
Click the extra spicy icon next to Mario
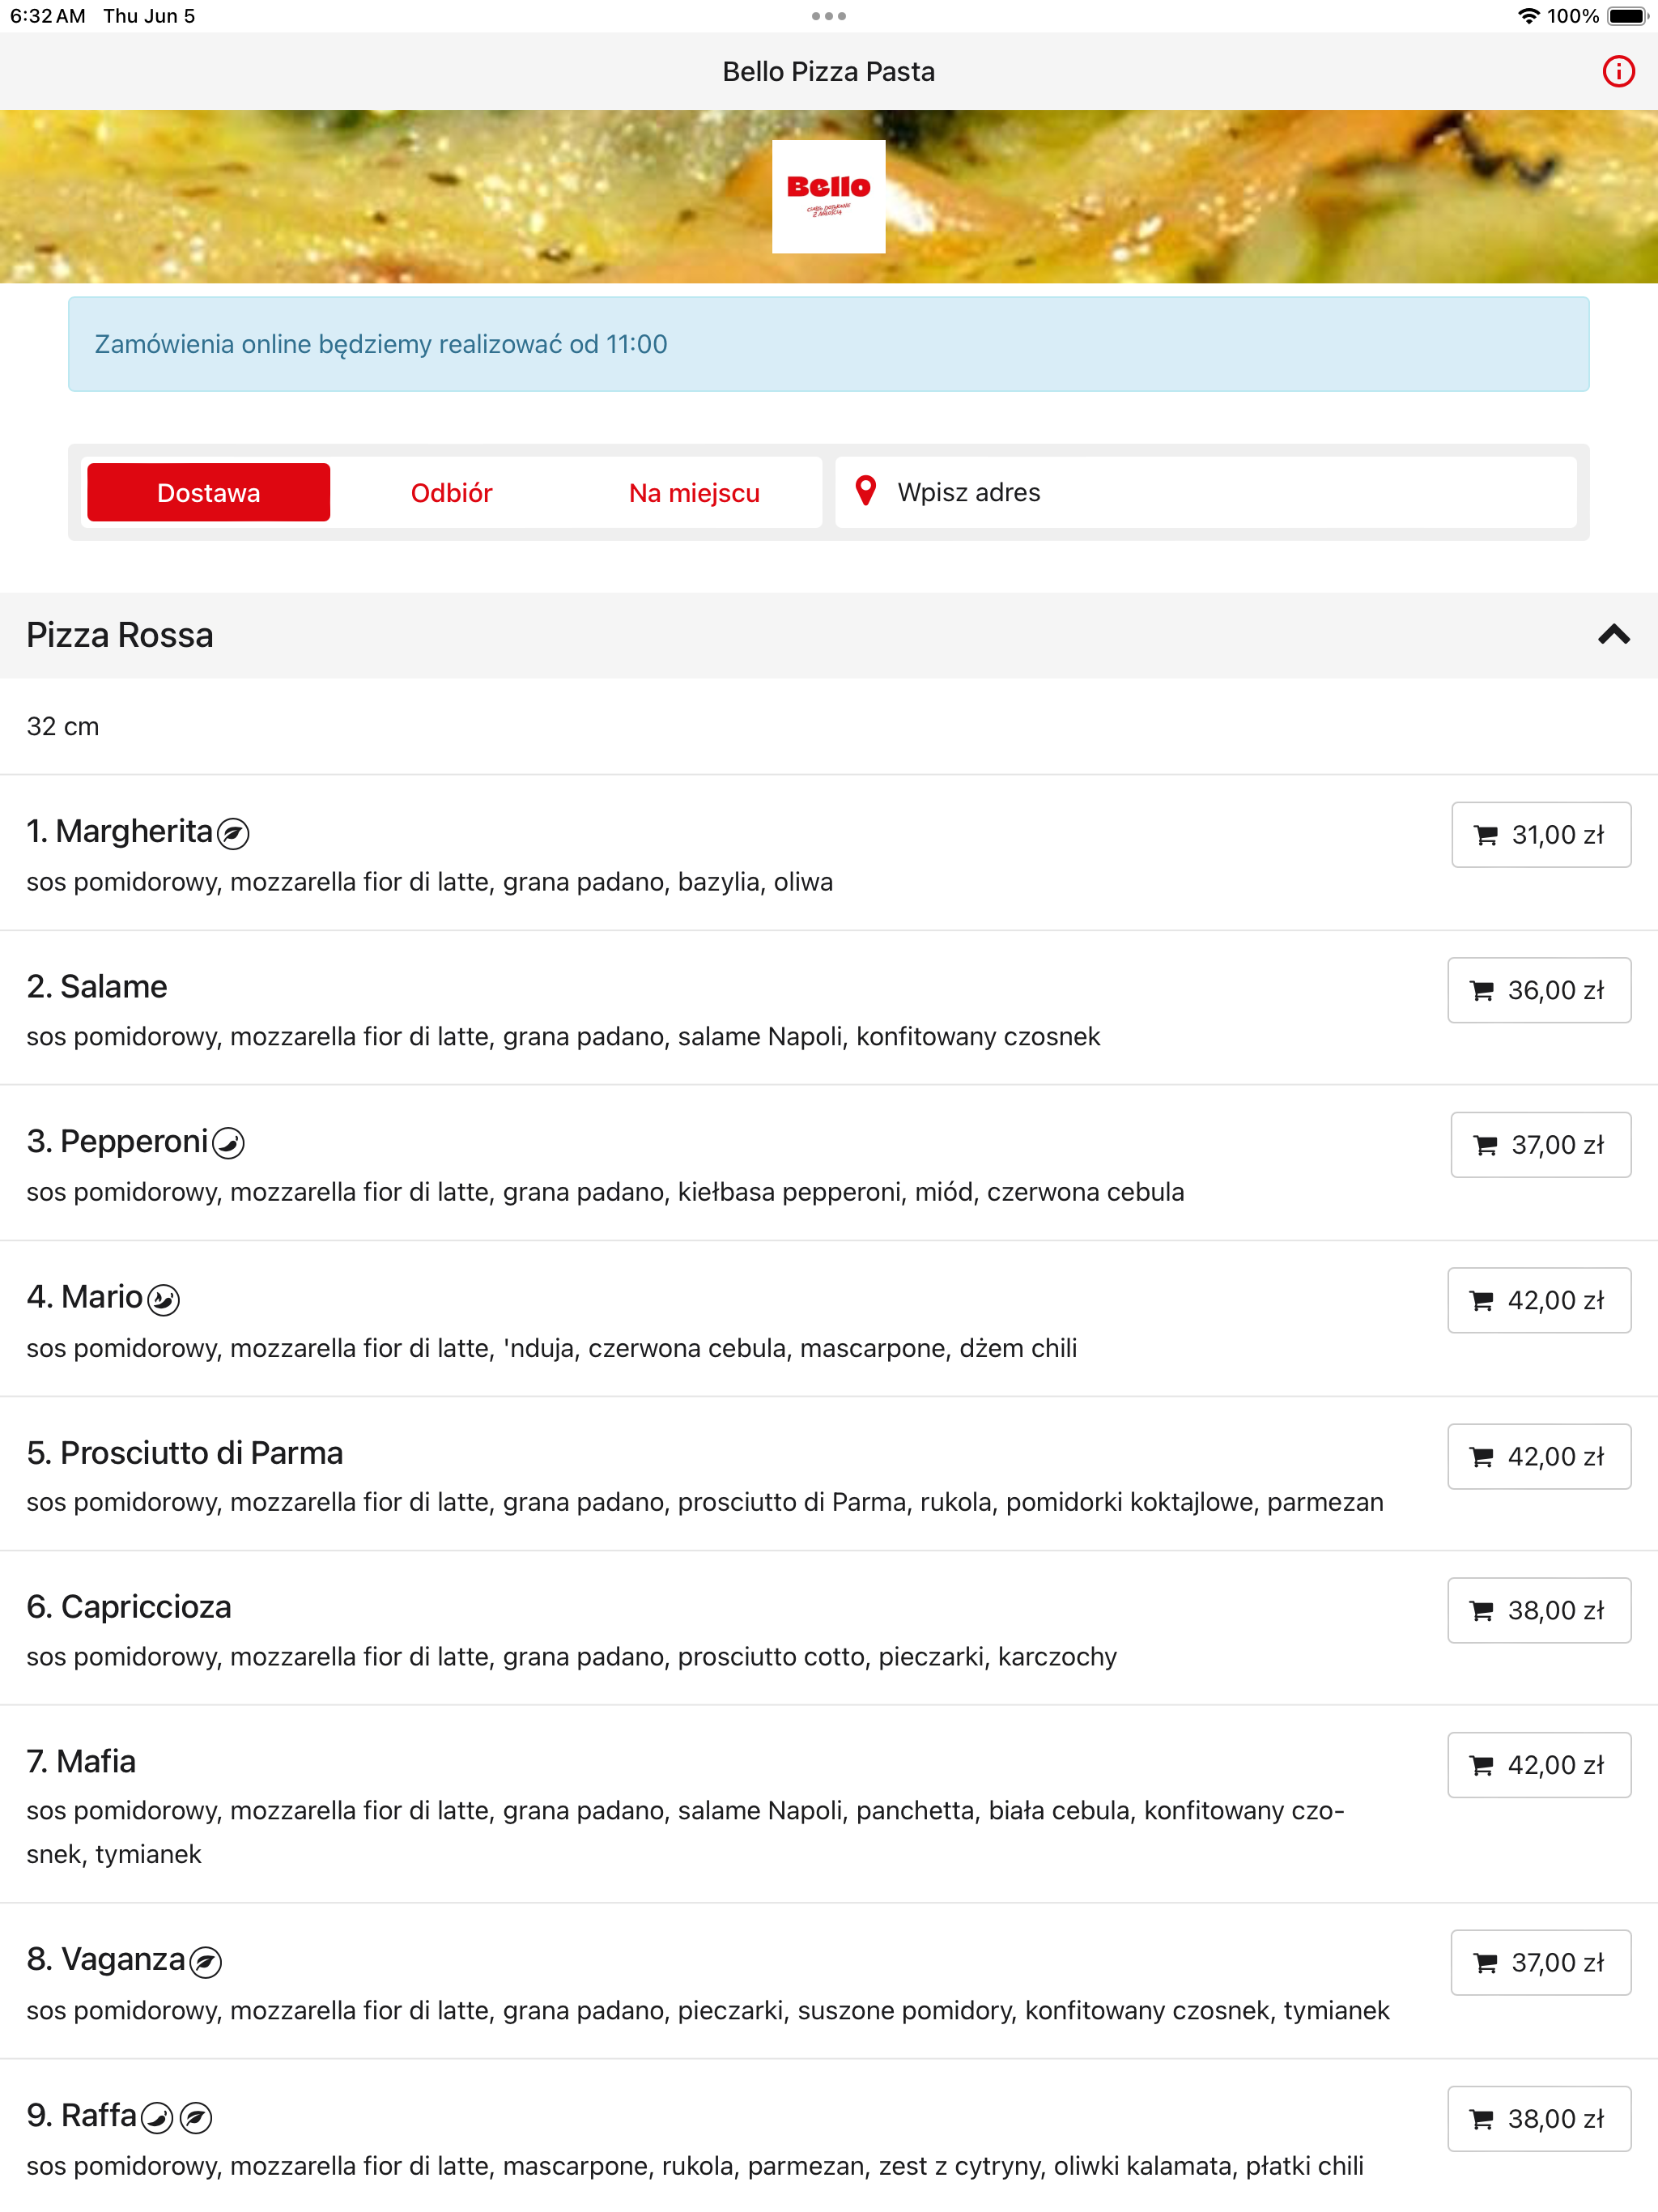[x=163, y=1299]
